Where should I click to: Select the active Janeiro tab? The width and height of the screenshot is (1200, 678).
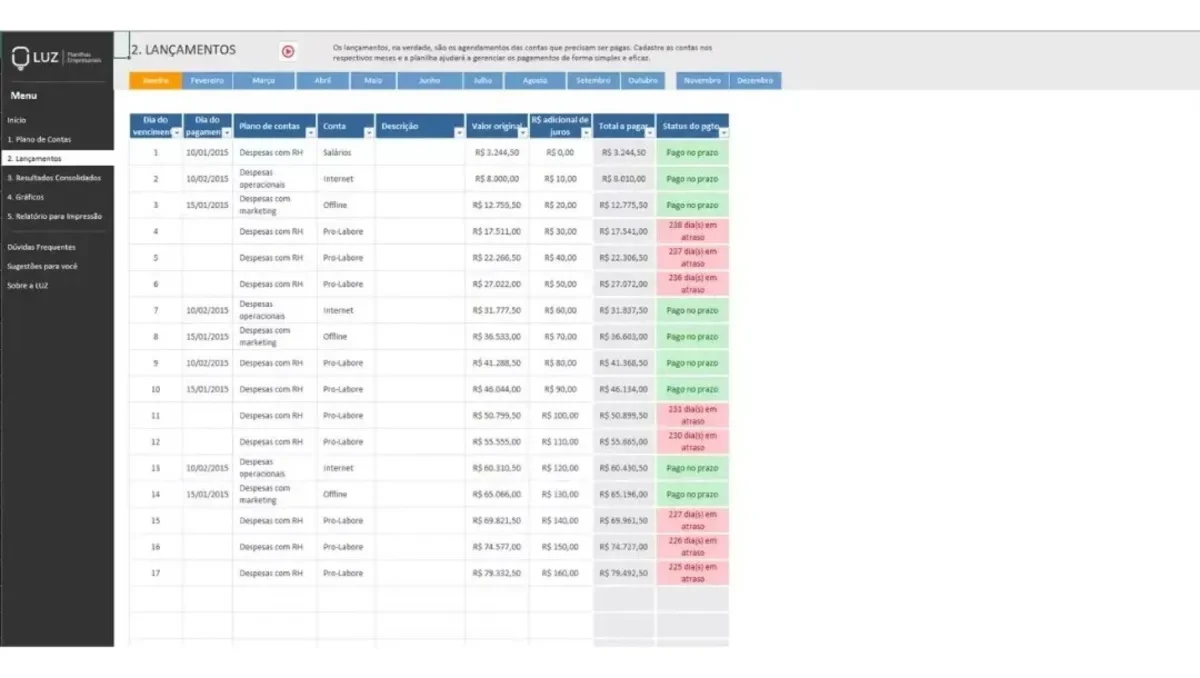pyautogui.click(x=155, y=80)
